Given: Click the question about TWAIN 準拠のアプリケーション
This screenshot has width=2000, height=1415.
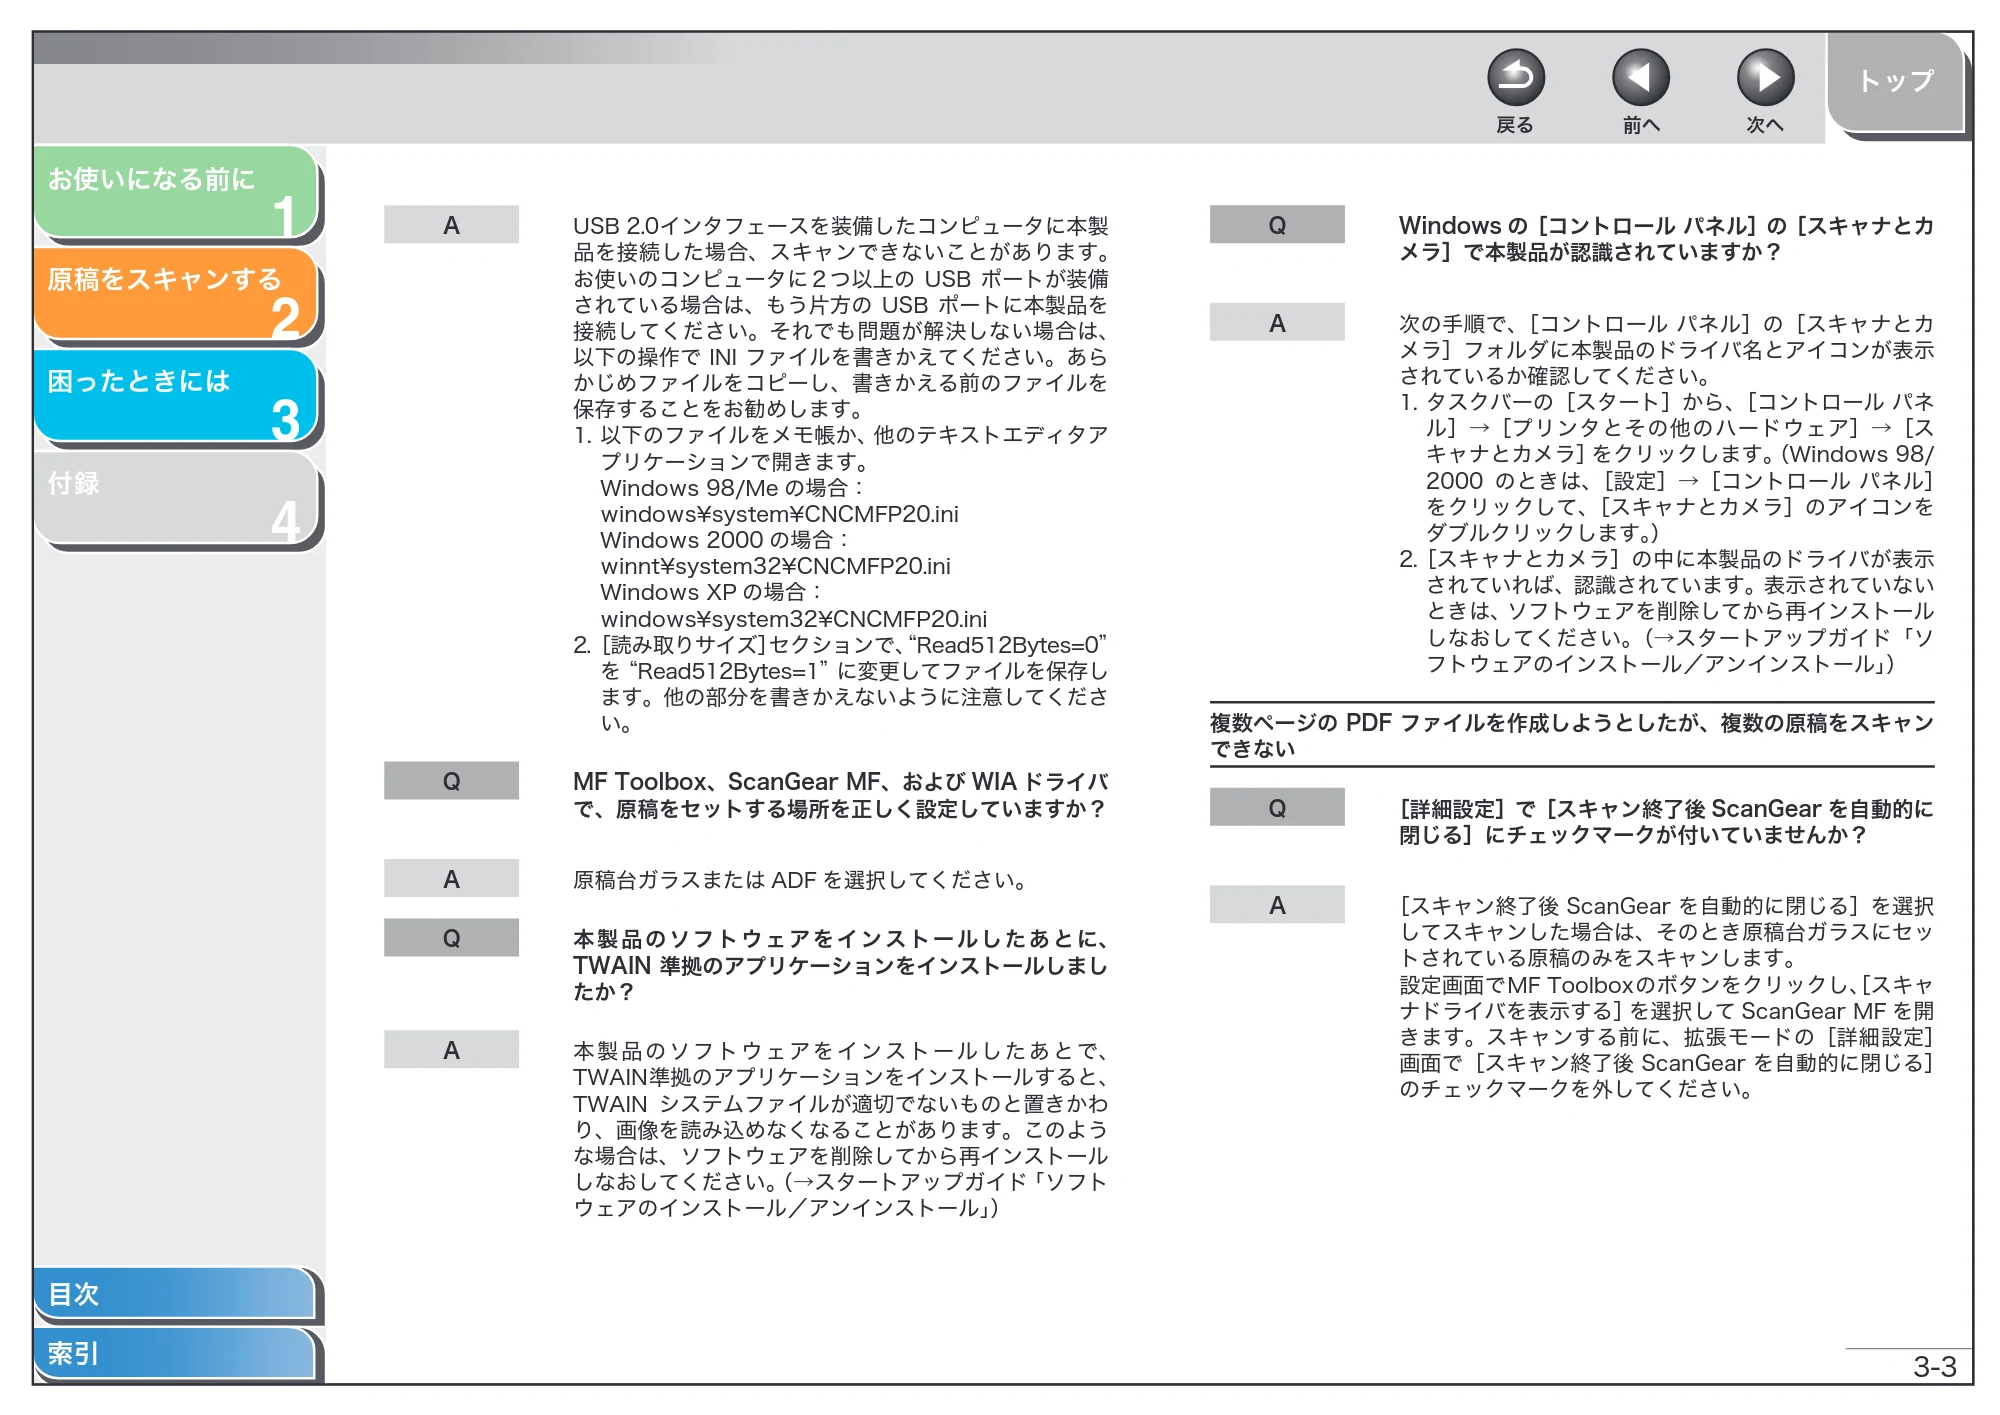Looking at the screenshot, I should tap(840, 965).
